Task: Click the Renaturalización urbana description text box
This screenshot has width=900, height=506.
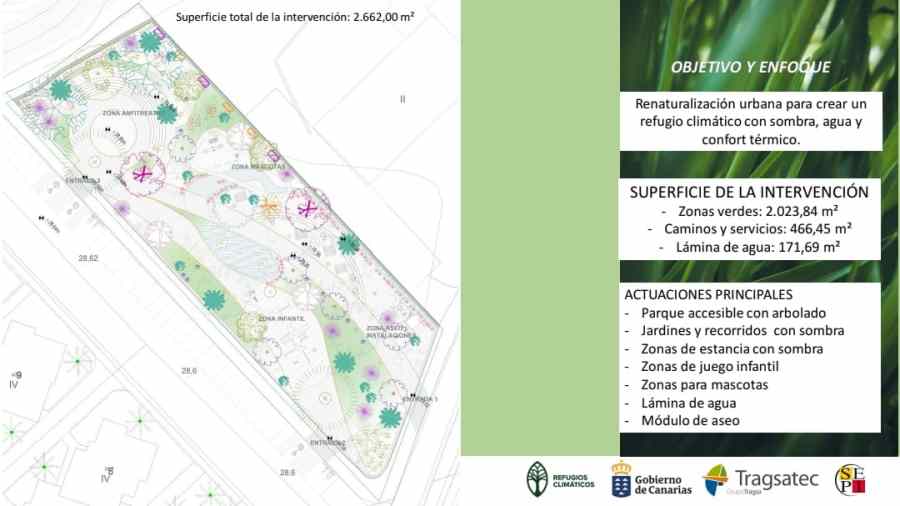Action: [749, 122]
